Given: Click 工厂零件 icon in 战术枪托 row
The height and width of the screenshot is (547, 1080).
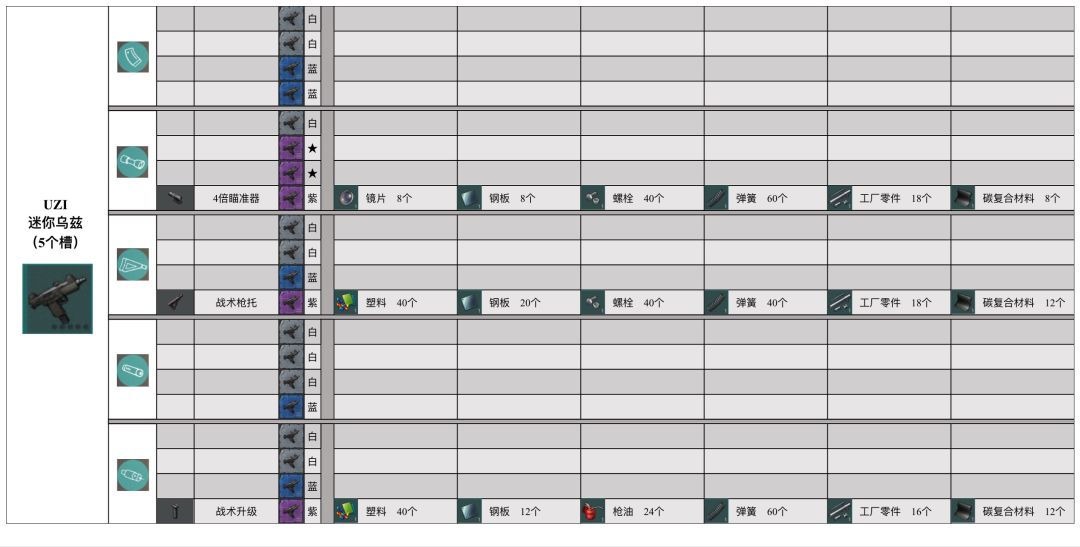Looking at the screenshot, I should coord(839,302).
